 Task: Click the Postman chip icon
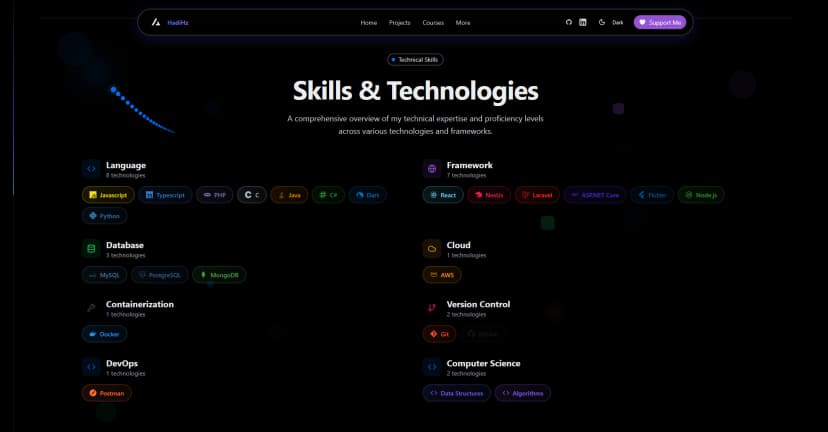(93, 393)
